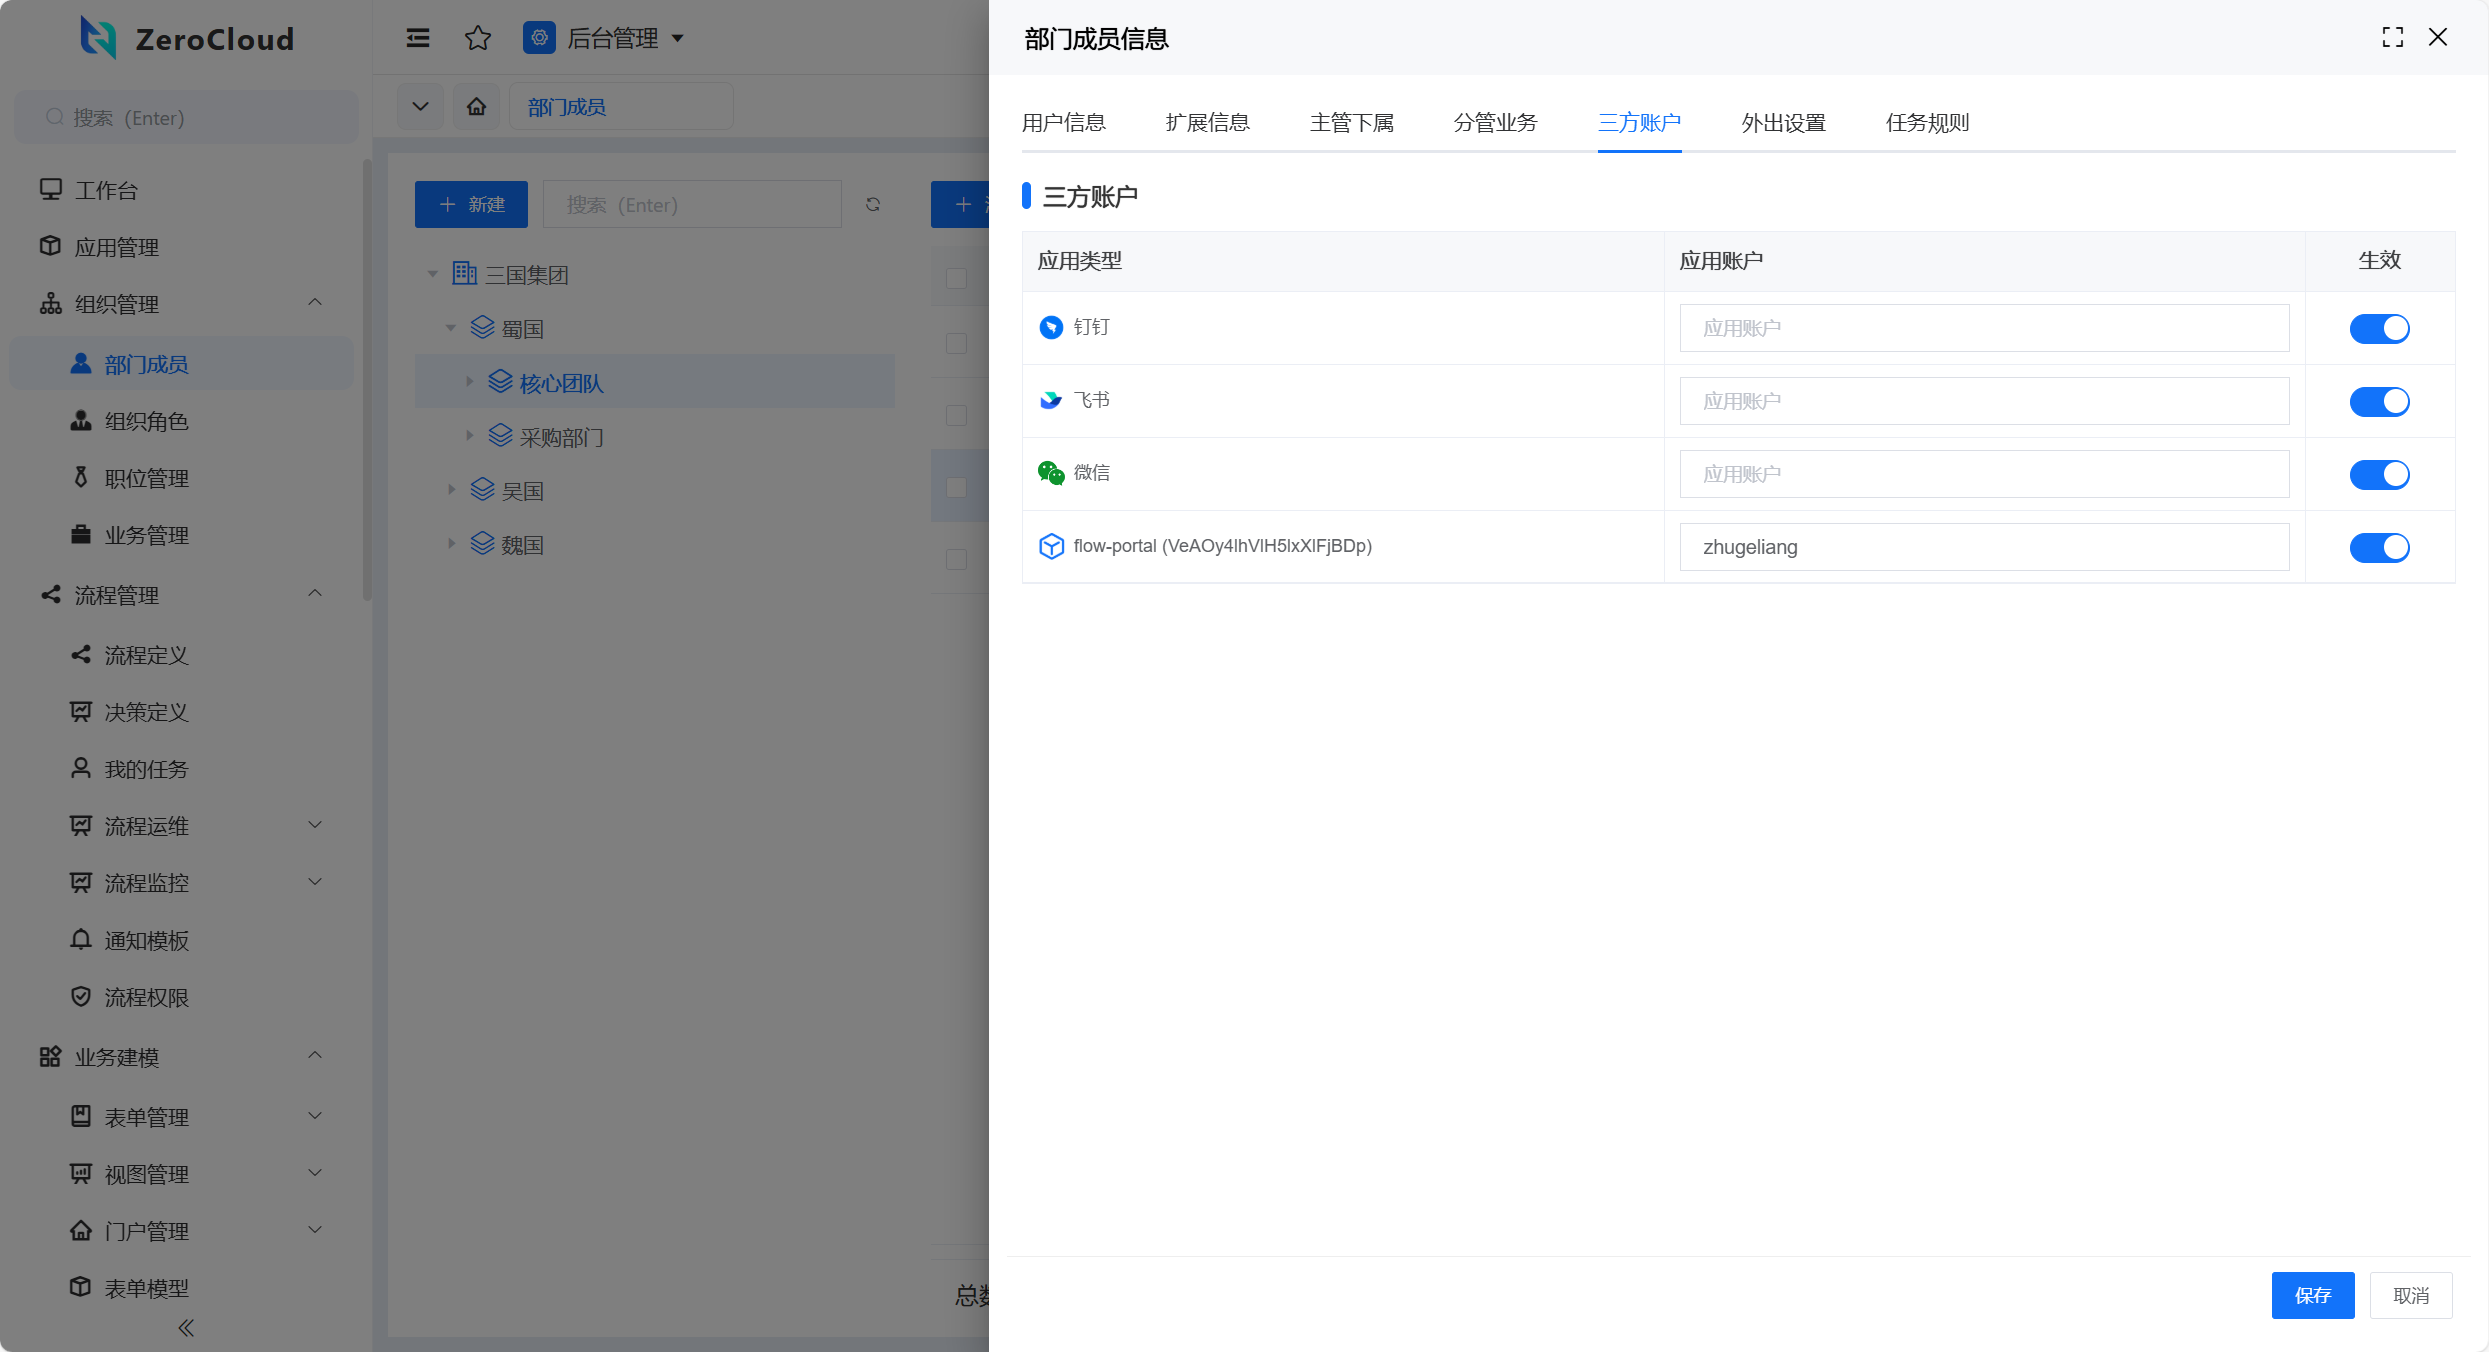
Task: Click the favorites star icon in top bar
Action: coord(478,38)
